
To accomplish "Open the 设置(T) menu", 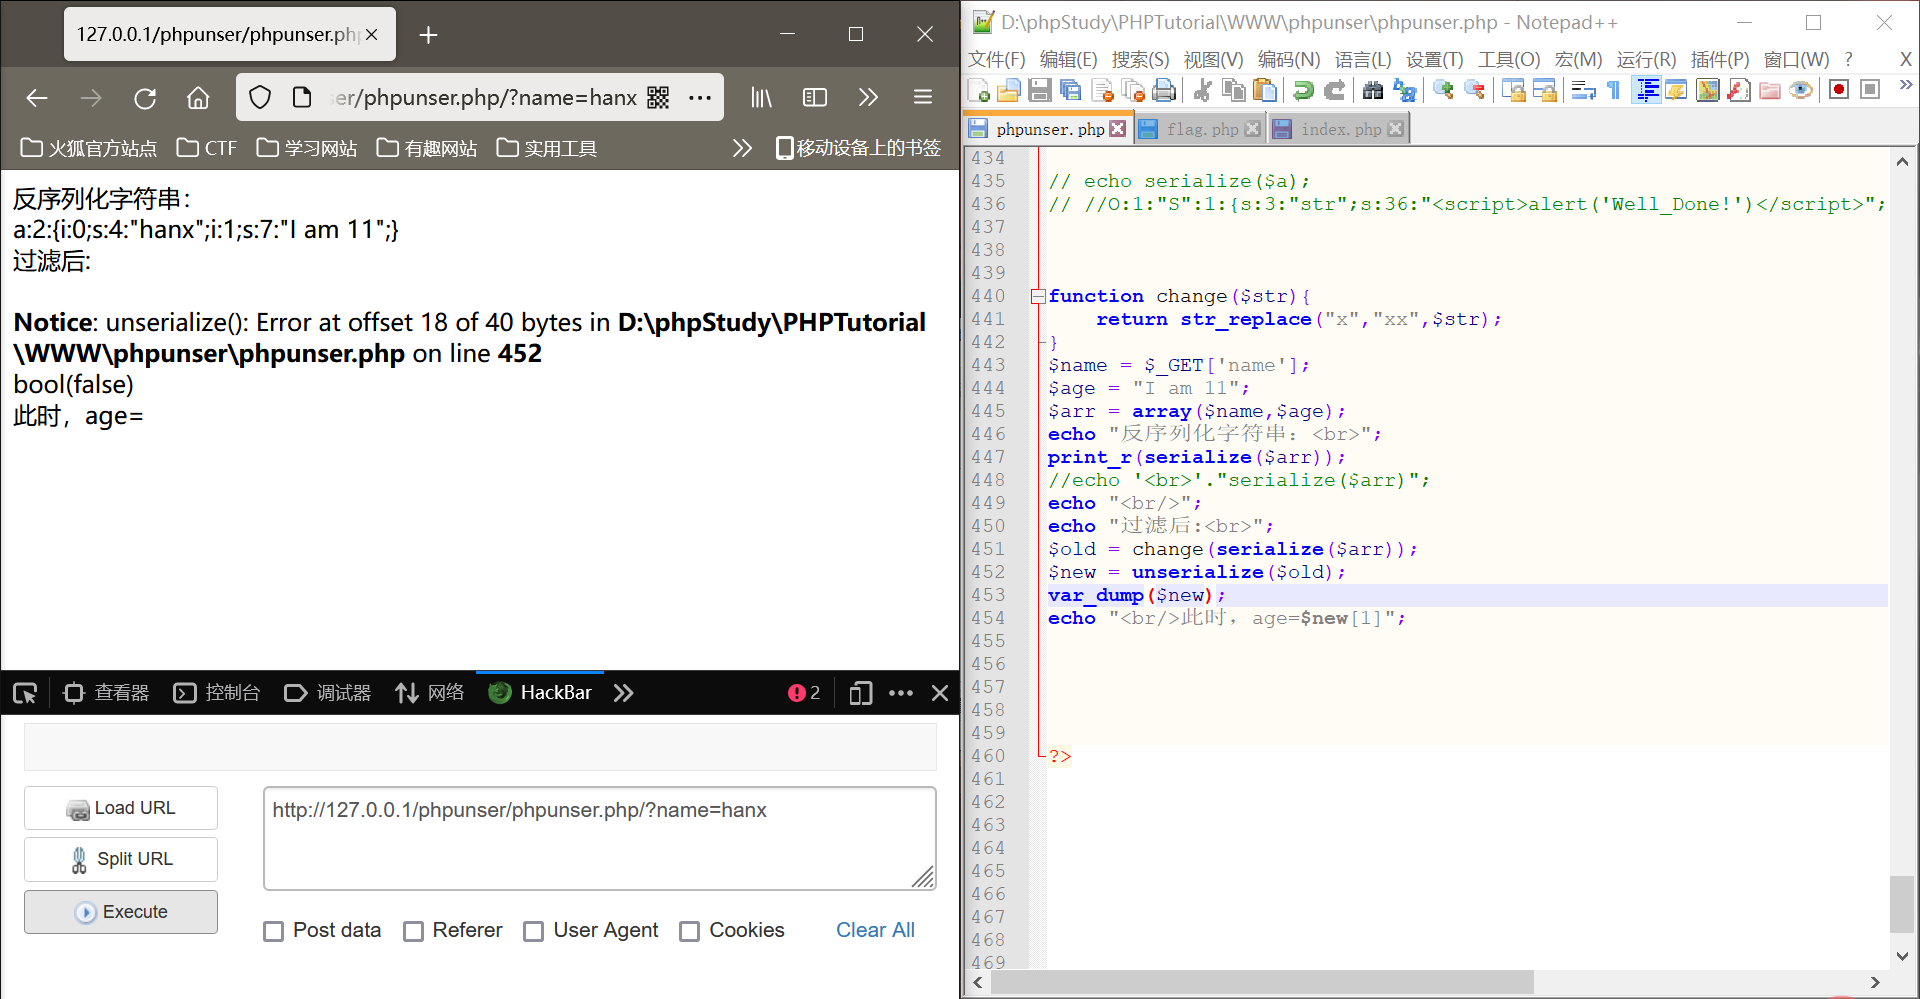I will [x=1434, y=60].
